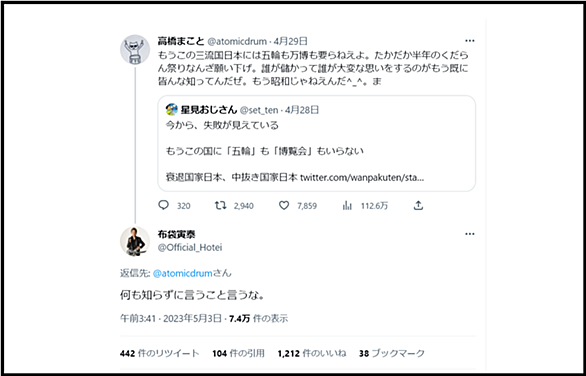
Task: View the 104 件の引用 quote tweets
Action: click(x=238, y=353)
